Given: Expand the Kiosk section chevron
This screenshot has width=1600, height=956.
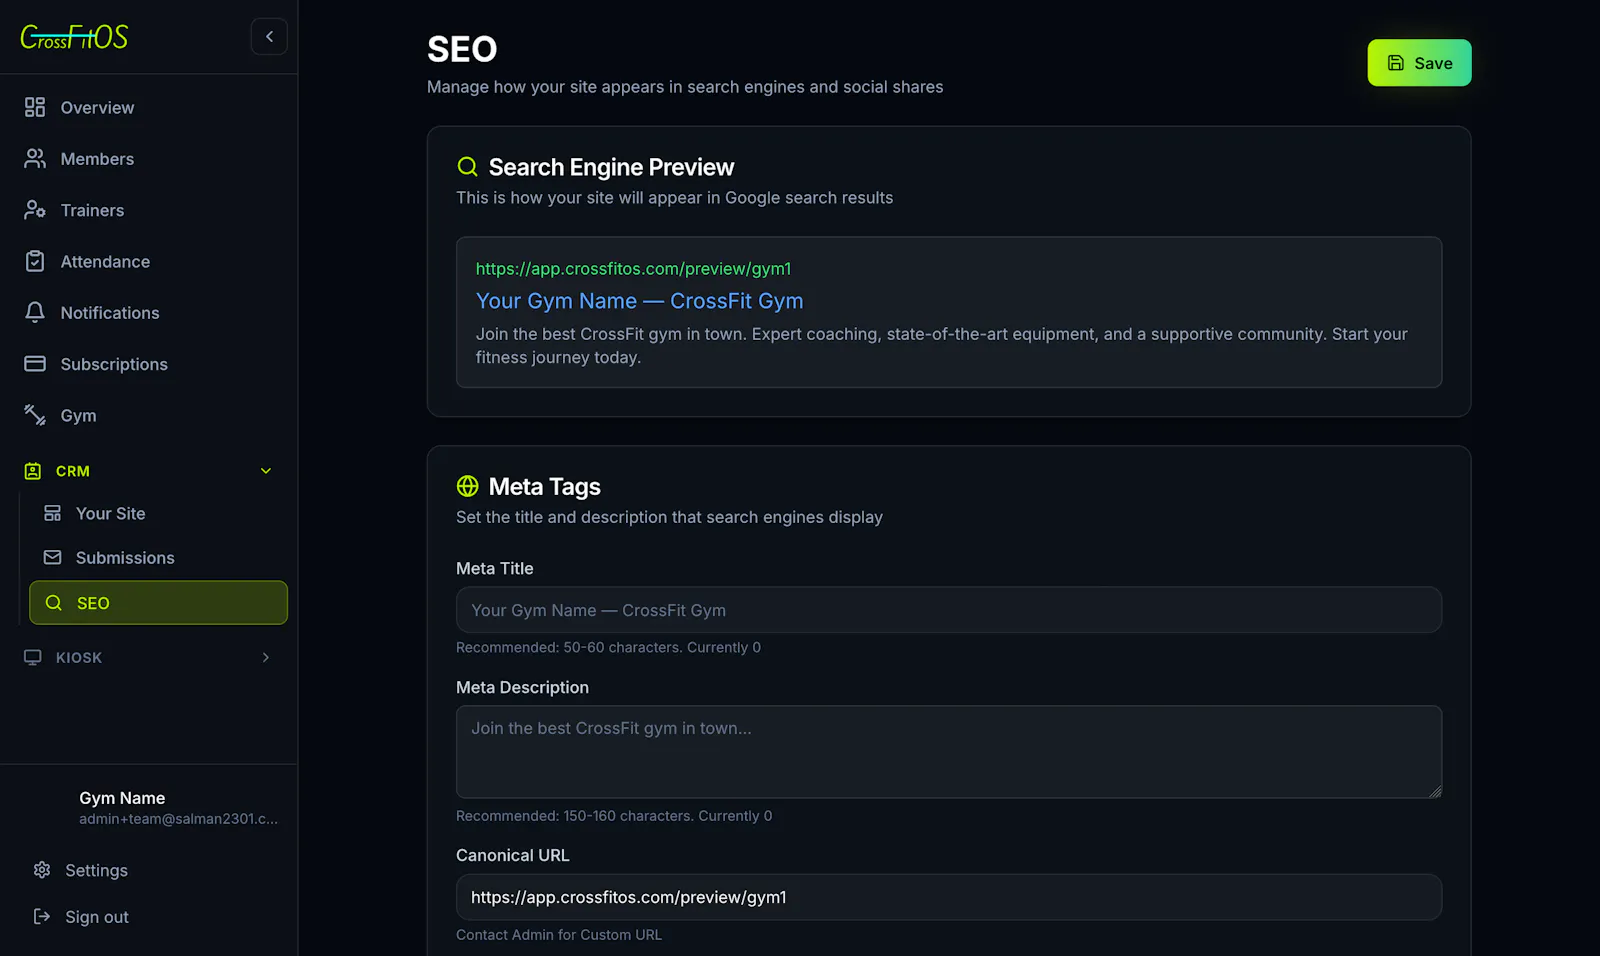Looking at the screenshot, I should pyautogui.click(x=266, y=657).
